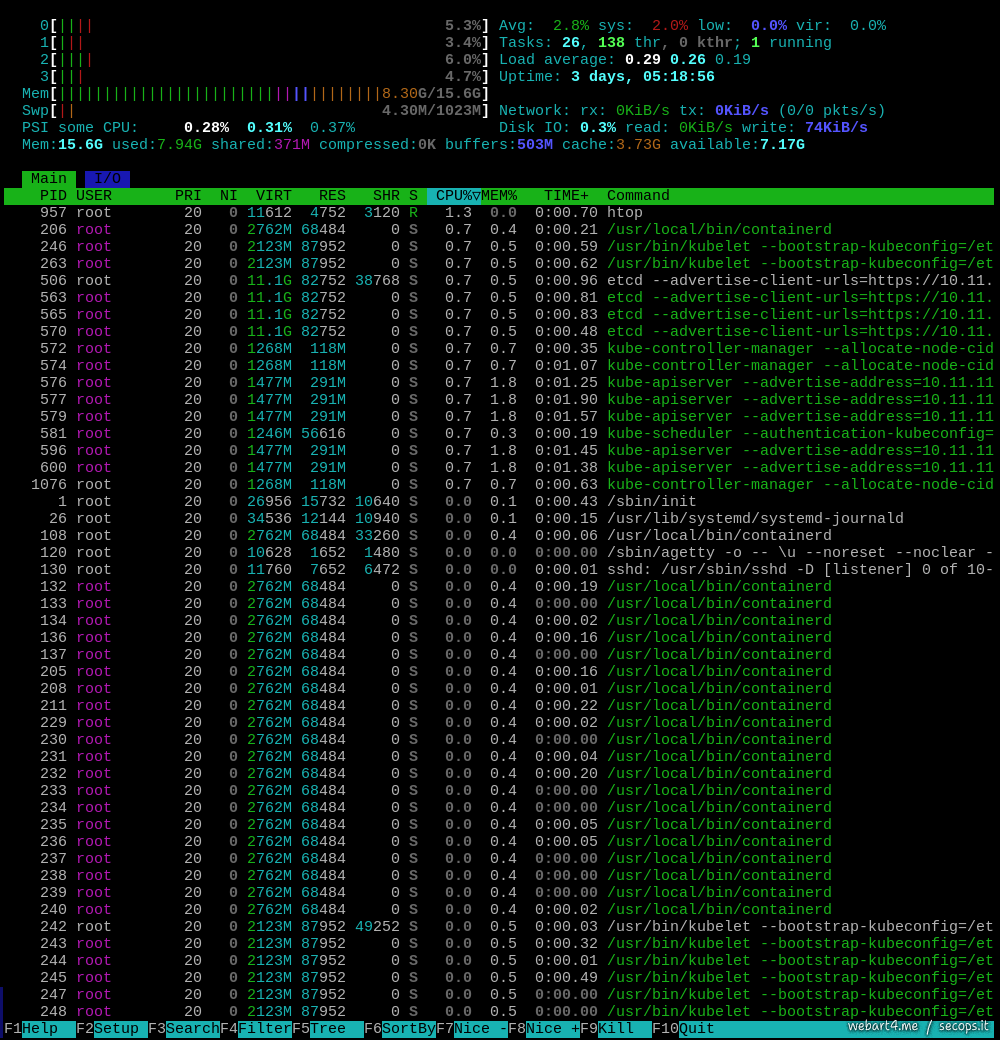Click the PID column header
The image size is (1000, 1040).
tap(53, 196)
